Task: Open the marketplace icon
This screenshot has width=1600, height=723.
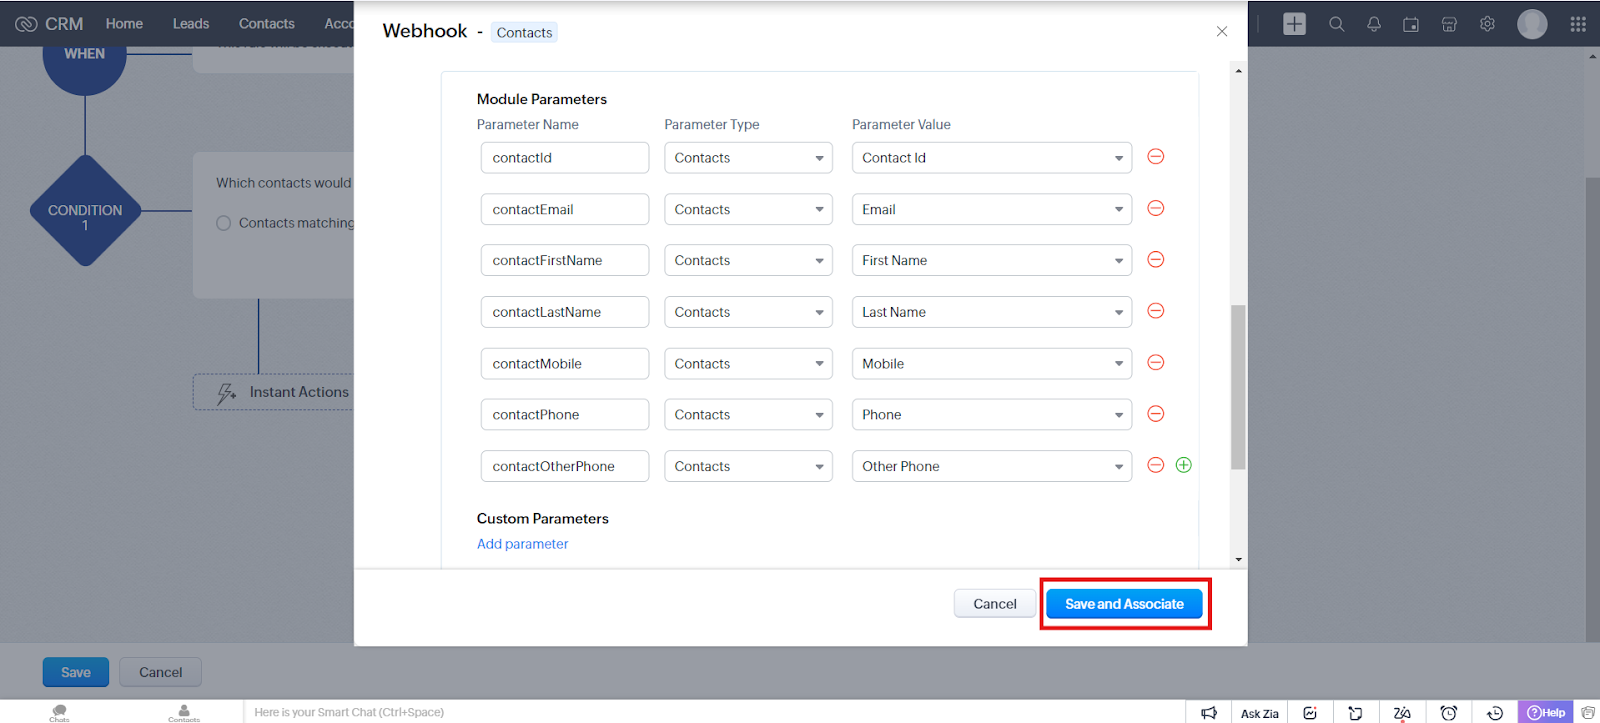Action: 1449,24
